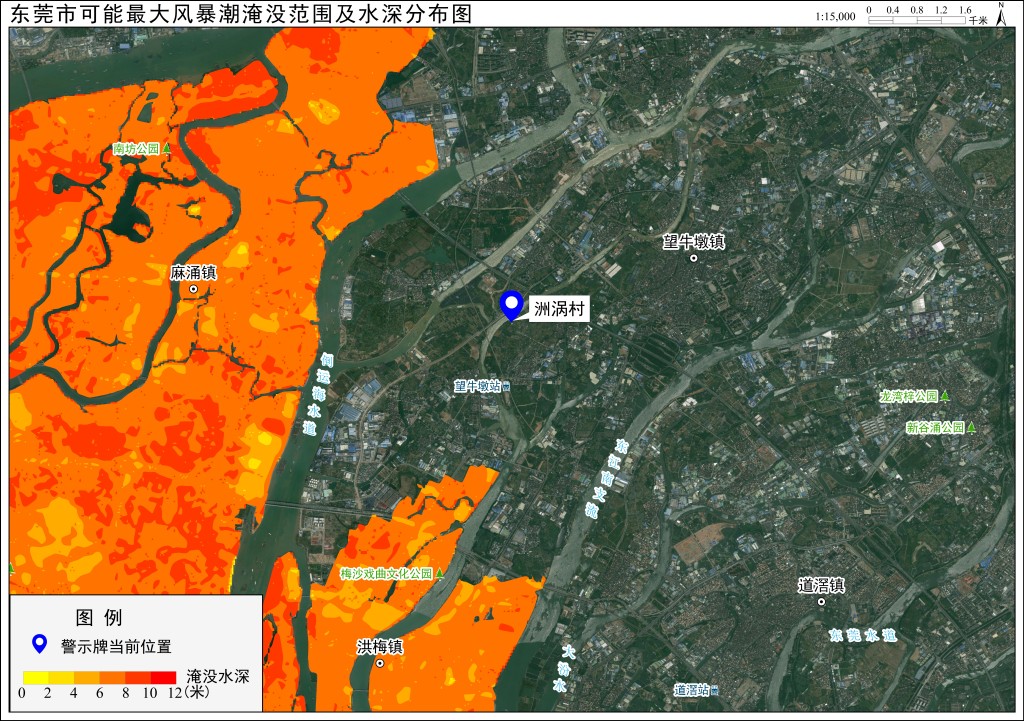Select the 梅沙戏曲文化公园 park label
Viewport: 1024px width, 721px height.
click(387, 573)
